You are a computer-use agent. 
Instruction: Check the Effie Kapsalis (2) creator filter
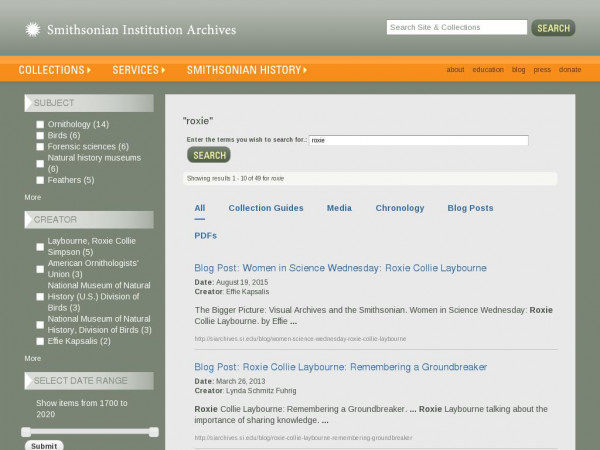coord(40,341)
